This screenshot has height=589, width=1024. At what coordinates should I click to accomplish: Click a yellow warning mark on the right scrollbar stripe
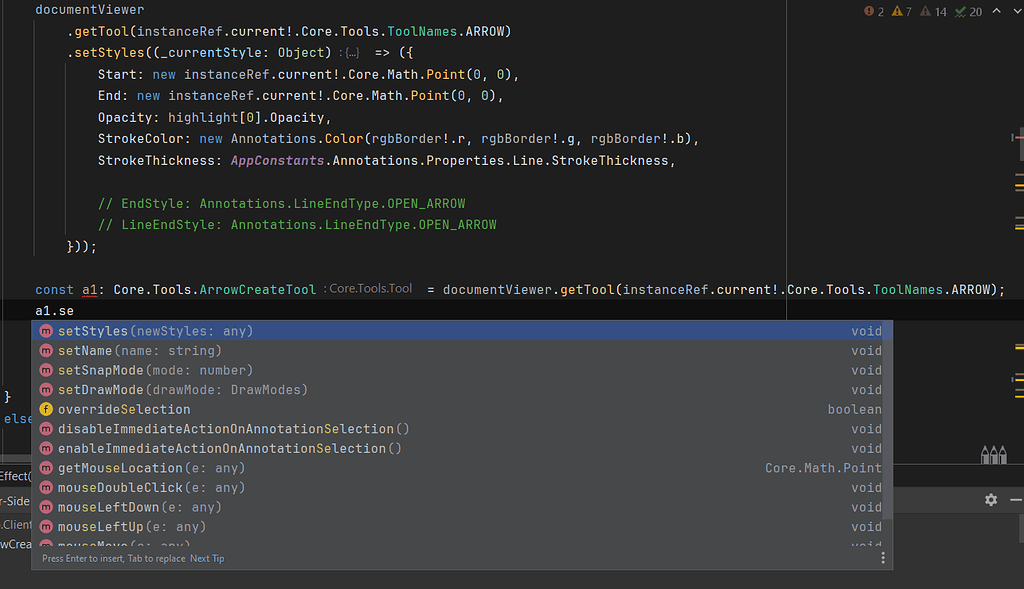point(1018,185)
